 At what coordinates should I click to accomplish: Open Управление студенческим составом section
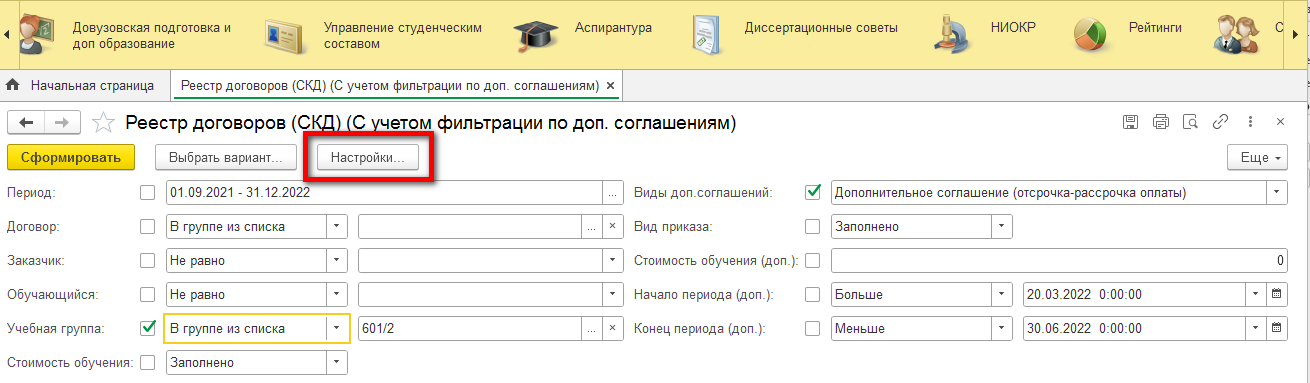[403, 35]
